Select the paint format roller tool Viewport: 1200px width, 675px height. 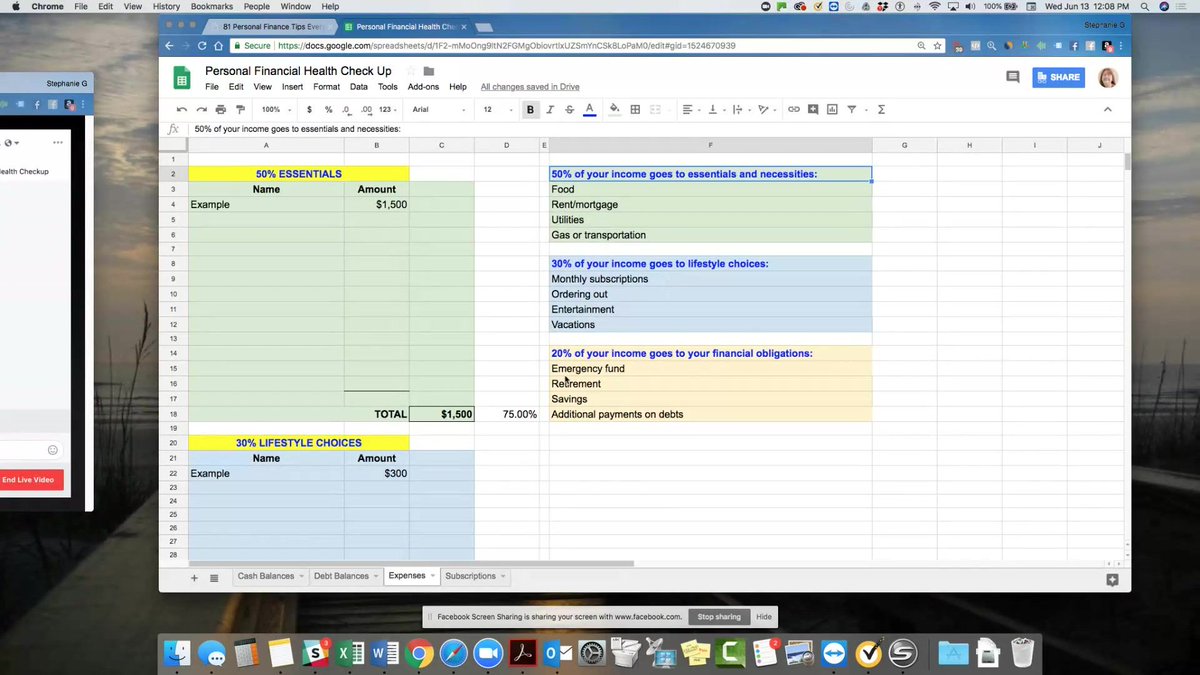pos(240,109)
